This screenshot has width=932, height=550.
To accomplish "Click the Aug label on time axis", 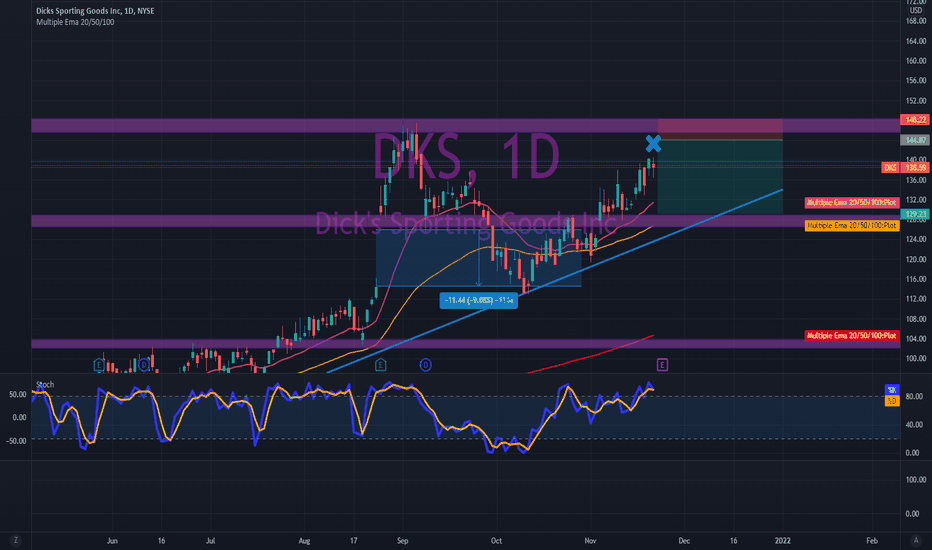I will pyautogui.click(x=304, y=540).
